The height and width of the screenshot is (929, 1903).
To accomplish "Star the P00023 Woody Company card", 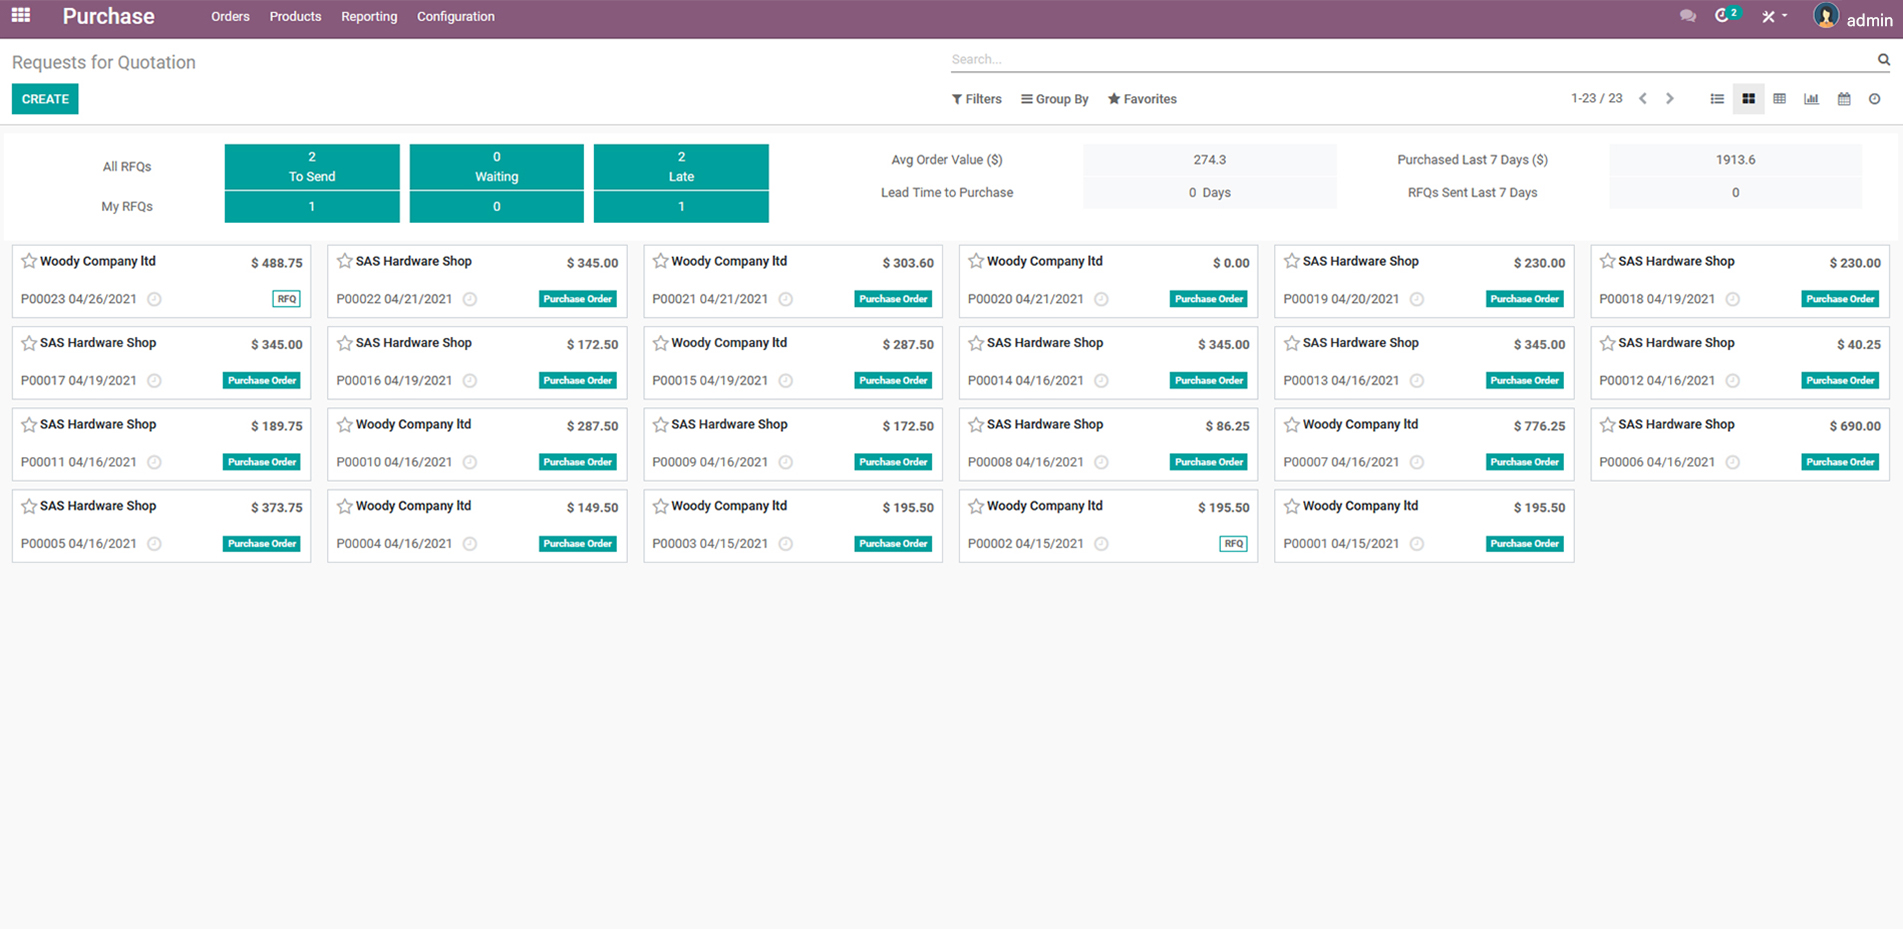I will pos(29,261).
